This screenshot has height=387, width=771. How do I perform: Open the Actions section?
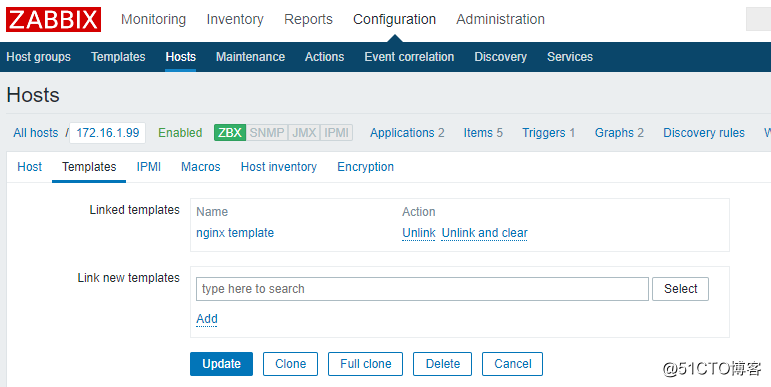coord(325,57)
